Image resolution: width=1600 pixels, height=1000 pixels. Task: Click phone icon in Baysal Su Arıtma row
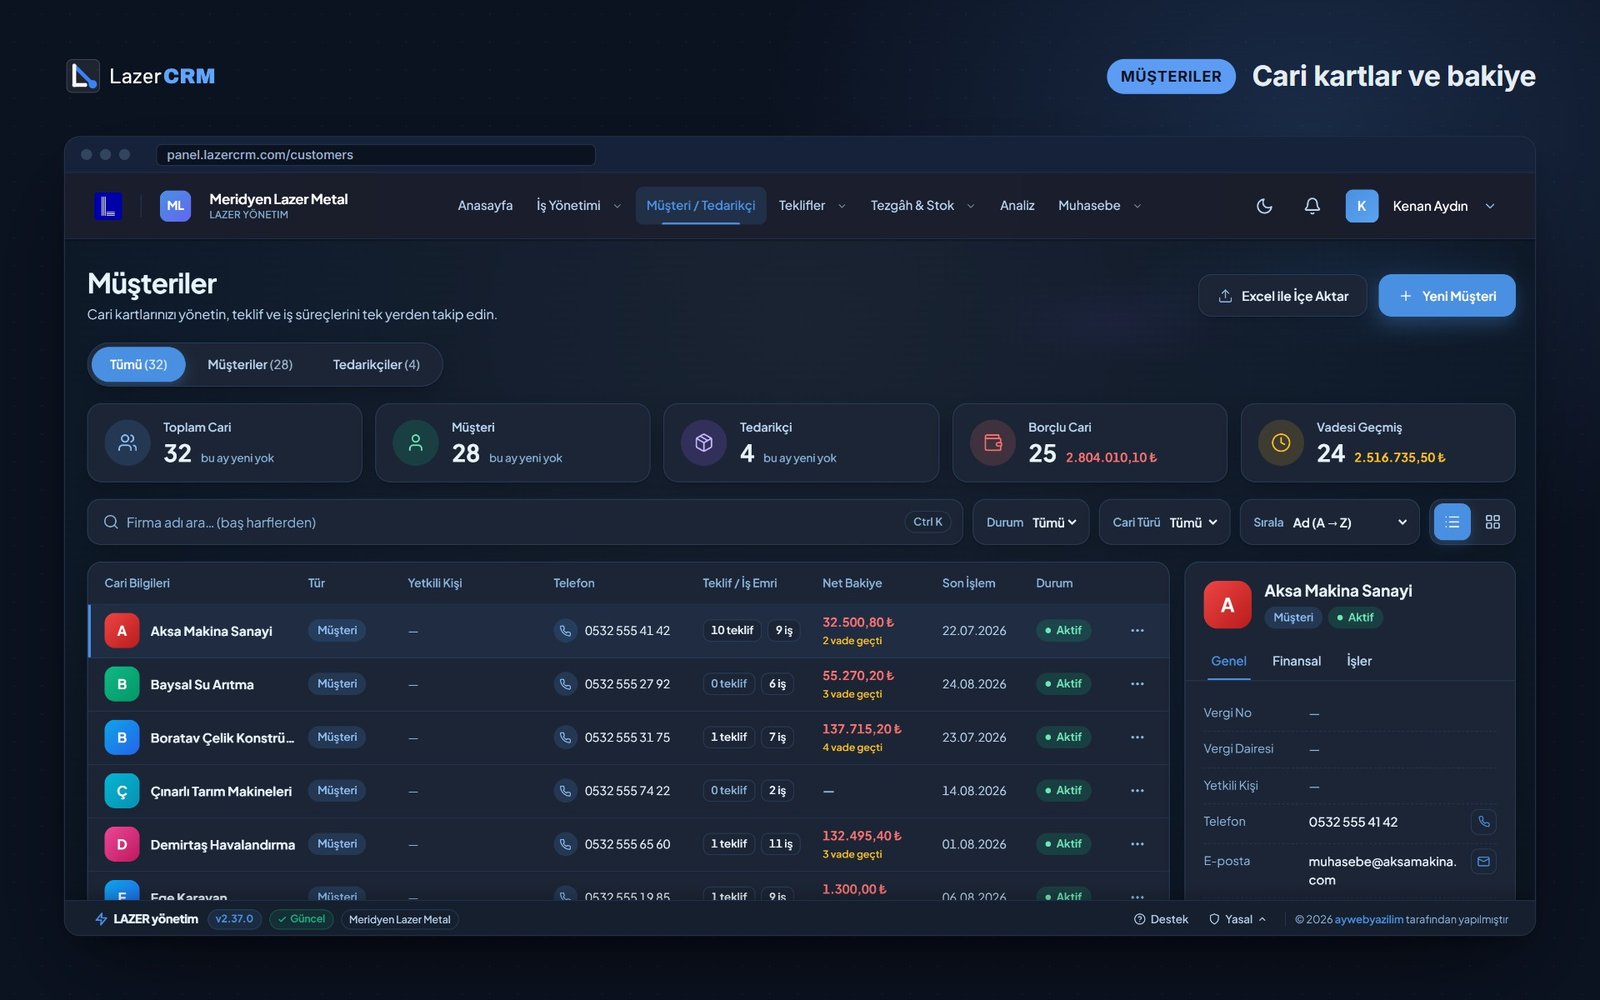565,684
